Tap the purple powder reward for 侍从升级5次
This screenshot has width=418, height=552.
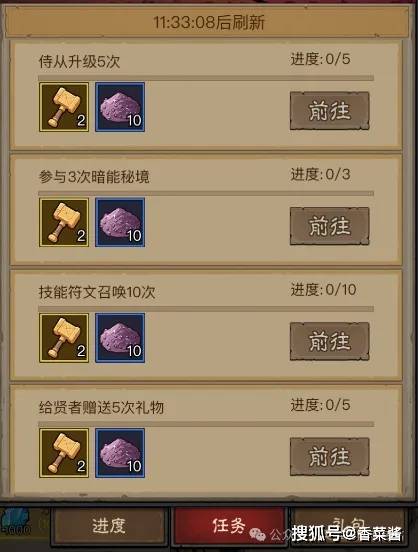[120, 107]
